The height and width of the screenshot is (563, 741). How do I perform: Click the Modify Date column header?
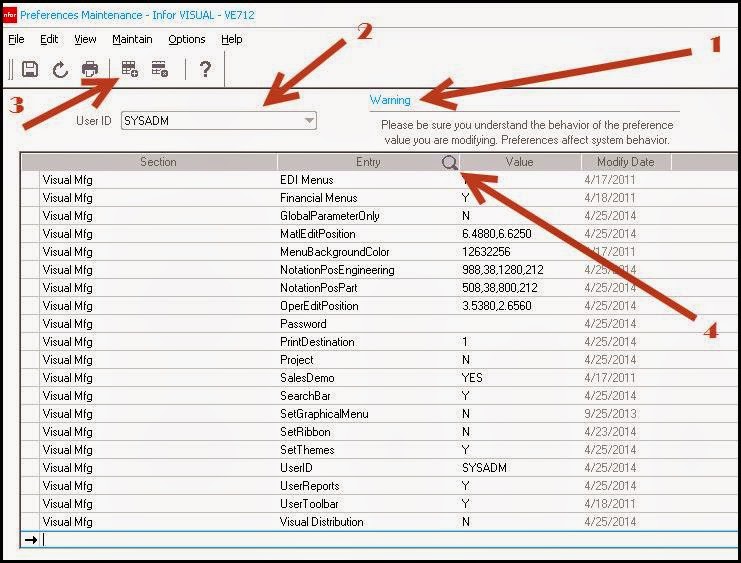[x=626, y=162]
